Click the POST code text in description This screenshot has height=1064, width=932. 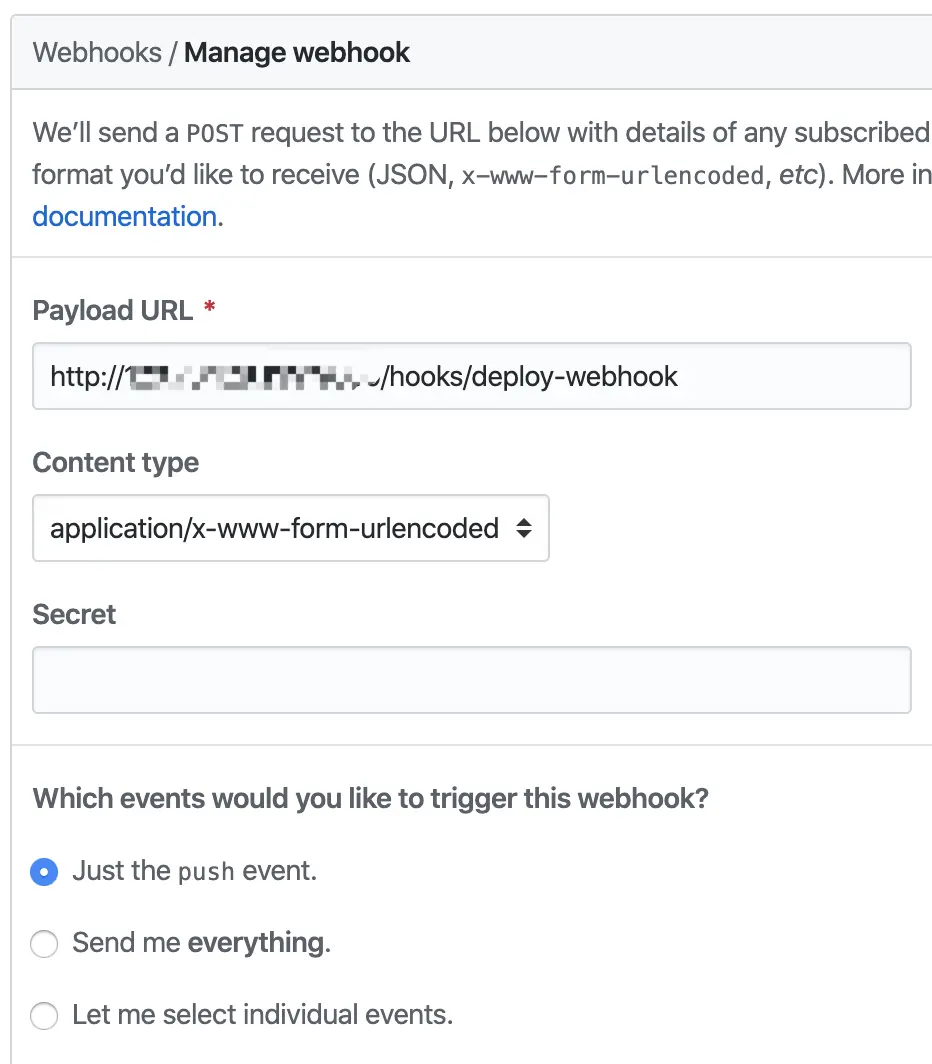click(x=215, y=133)
